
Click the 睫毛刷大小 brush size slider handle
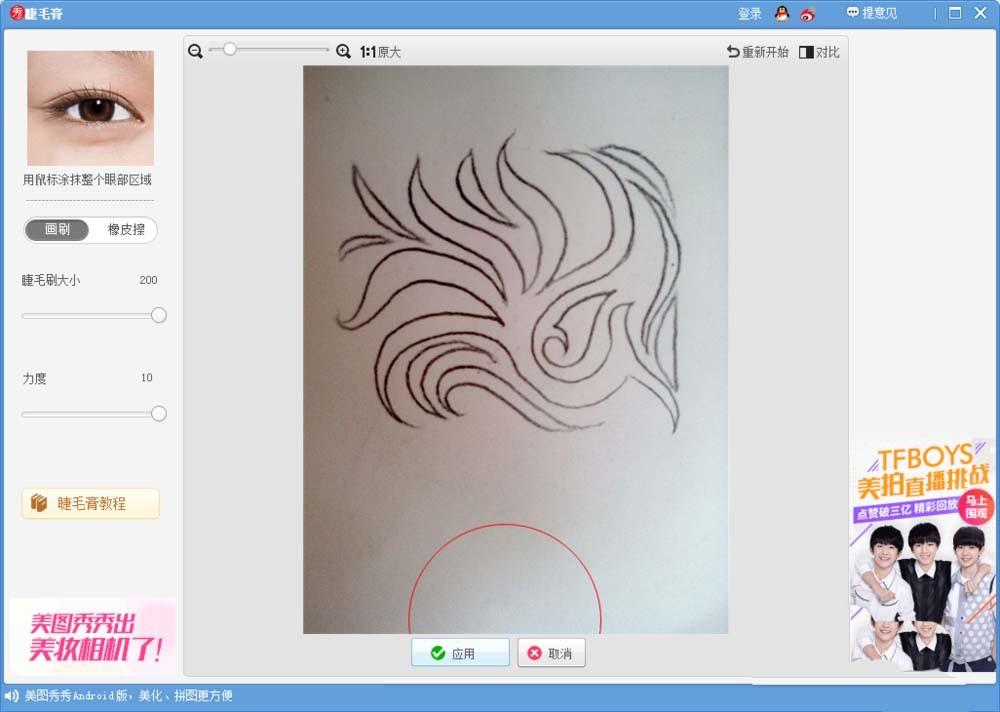click(158, 314)
